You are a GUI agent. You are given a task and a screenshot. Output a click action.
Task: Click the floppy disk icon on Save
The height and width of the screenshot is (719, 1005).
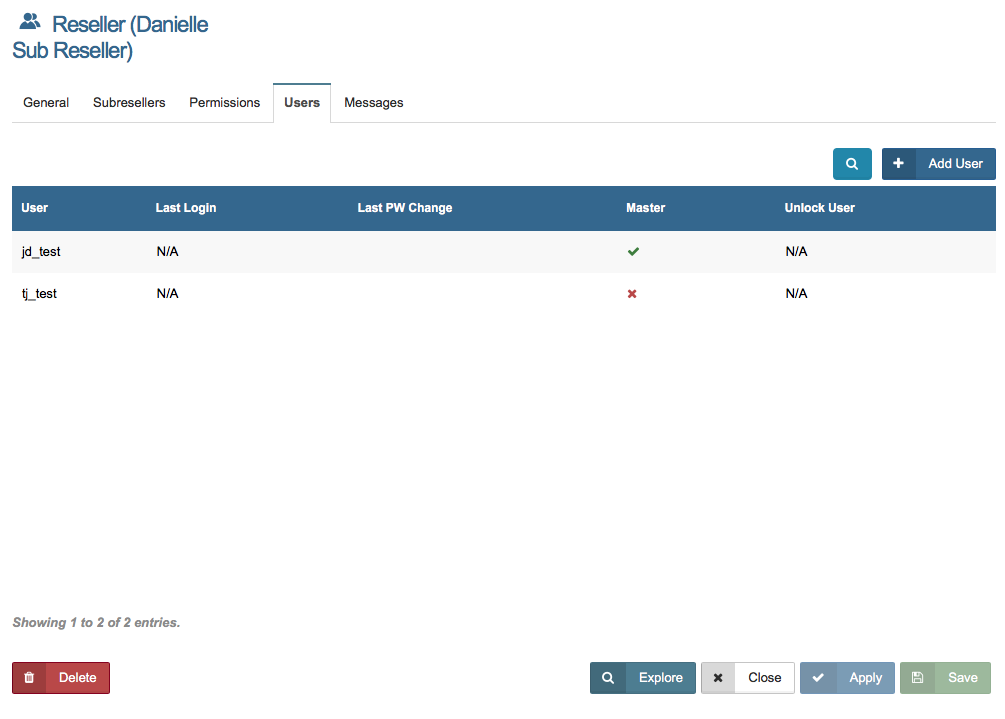coord(918,678)
